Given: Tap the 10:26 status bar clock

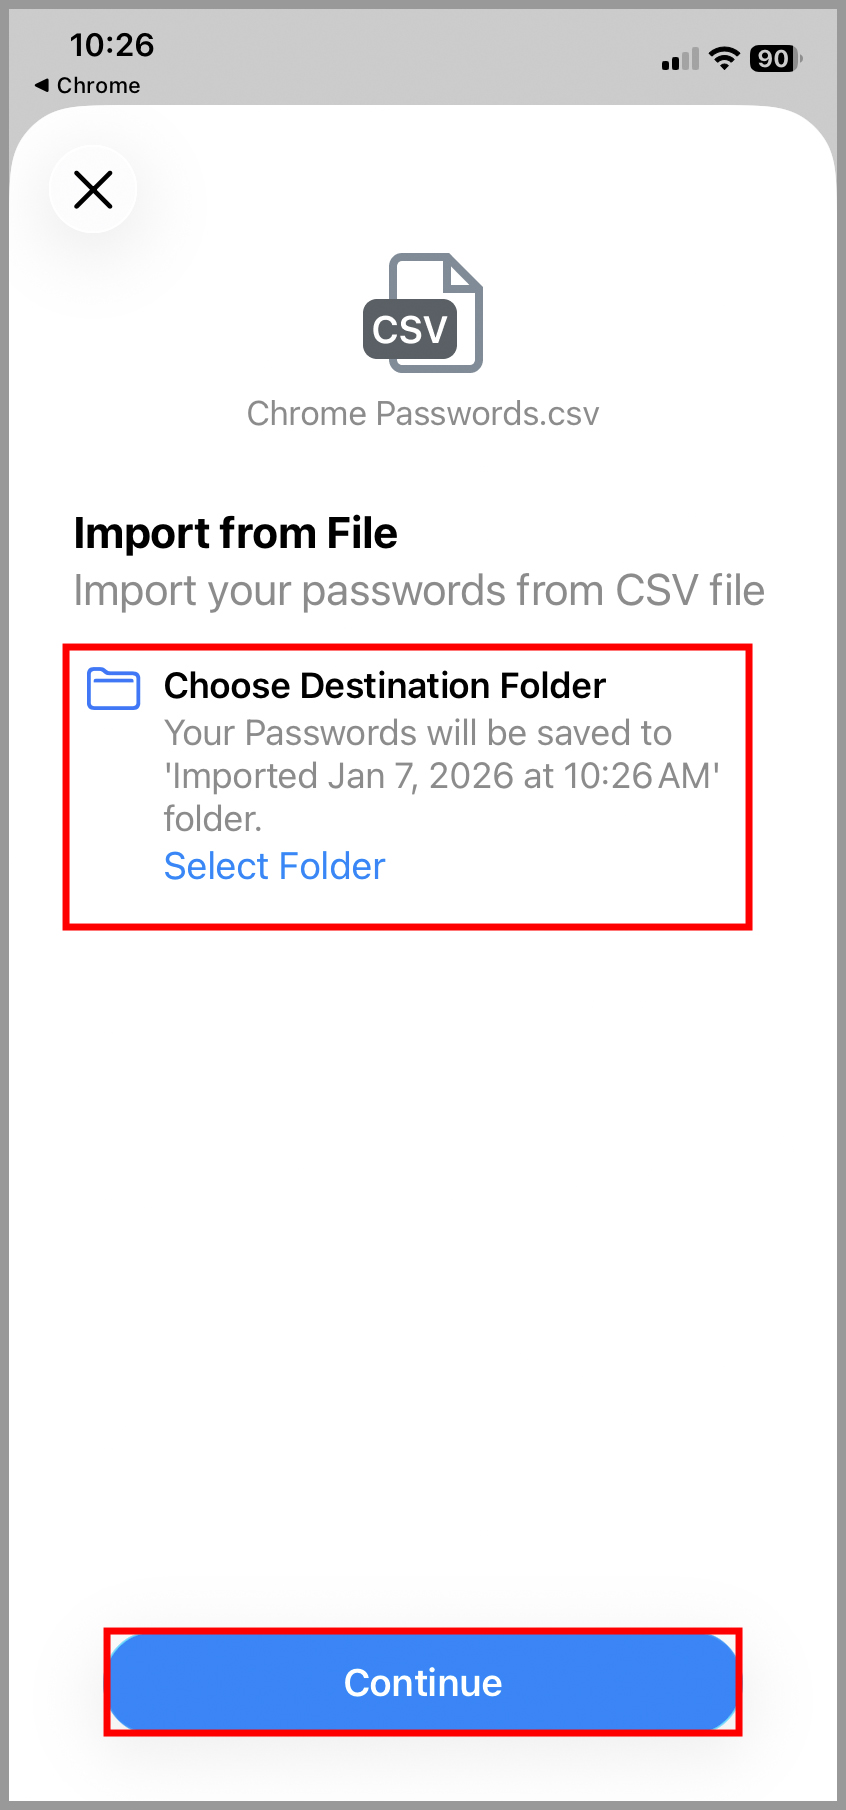Looking at the screenshot, I should click(x=112, y=45).
